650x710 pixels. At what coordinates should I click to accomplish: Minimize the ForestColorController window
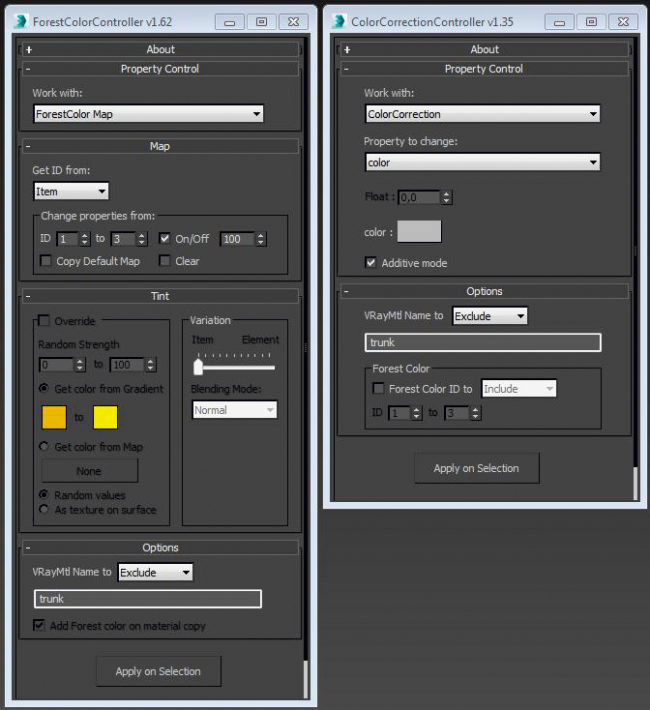[x=230, y=22]
